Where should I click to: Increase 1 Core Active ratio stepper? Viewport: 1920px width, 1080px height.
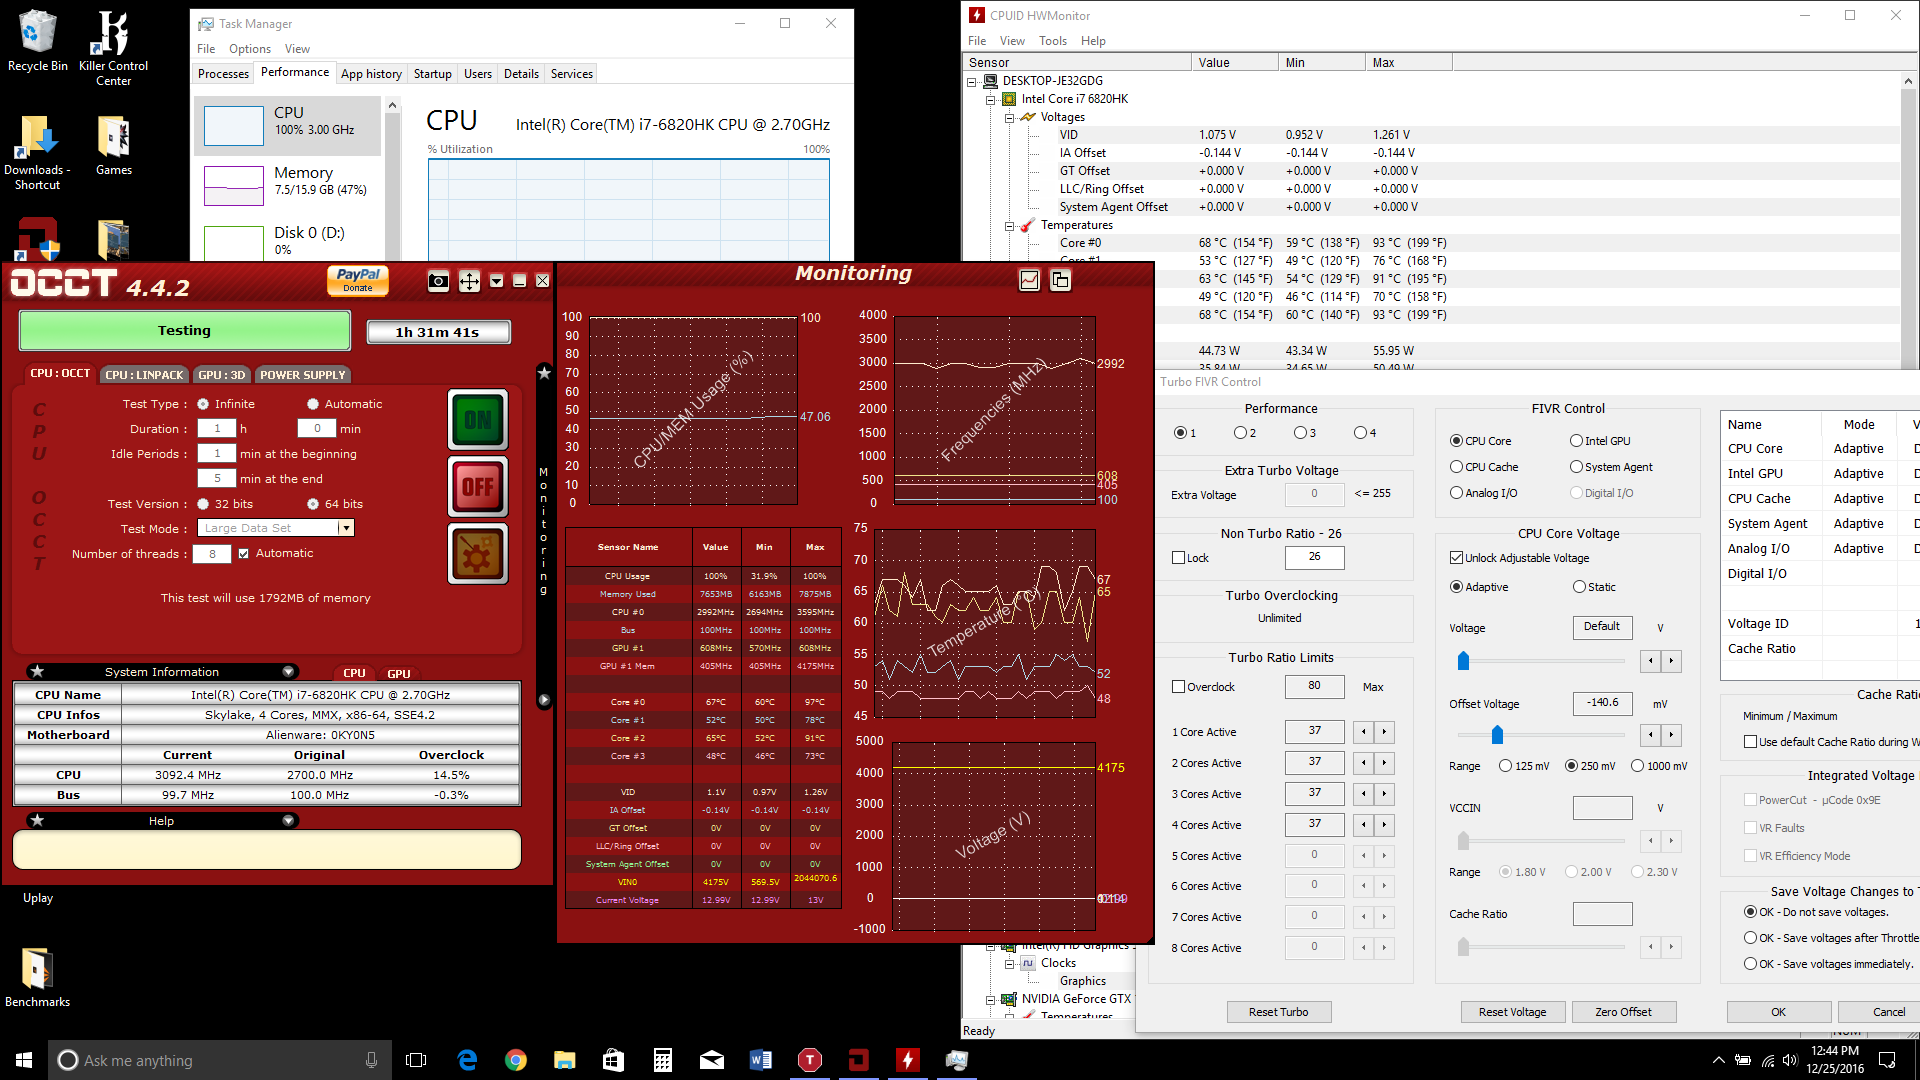1384,732
